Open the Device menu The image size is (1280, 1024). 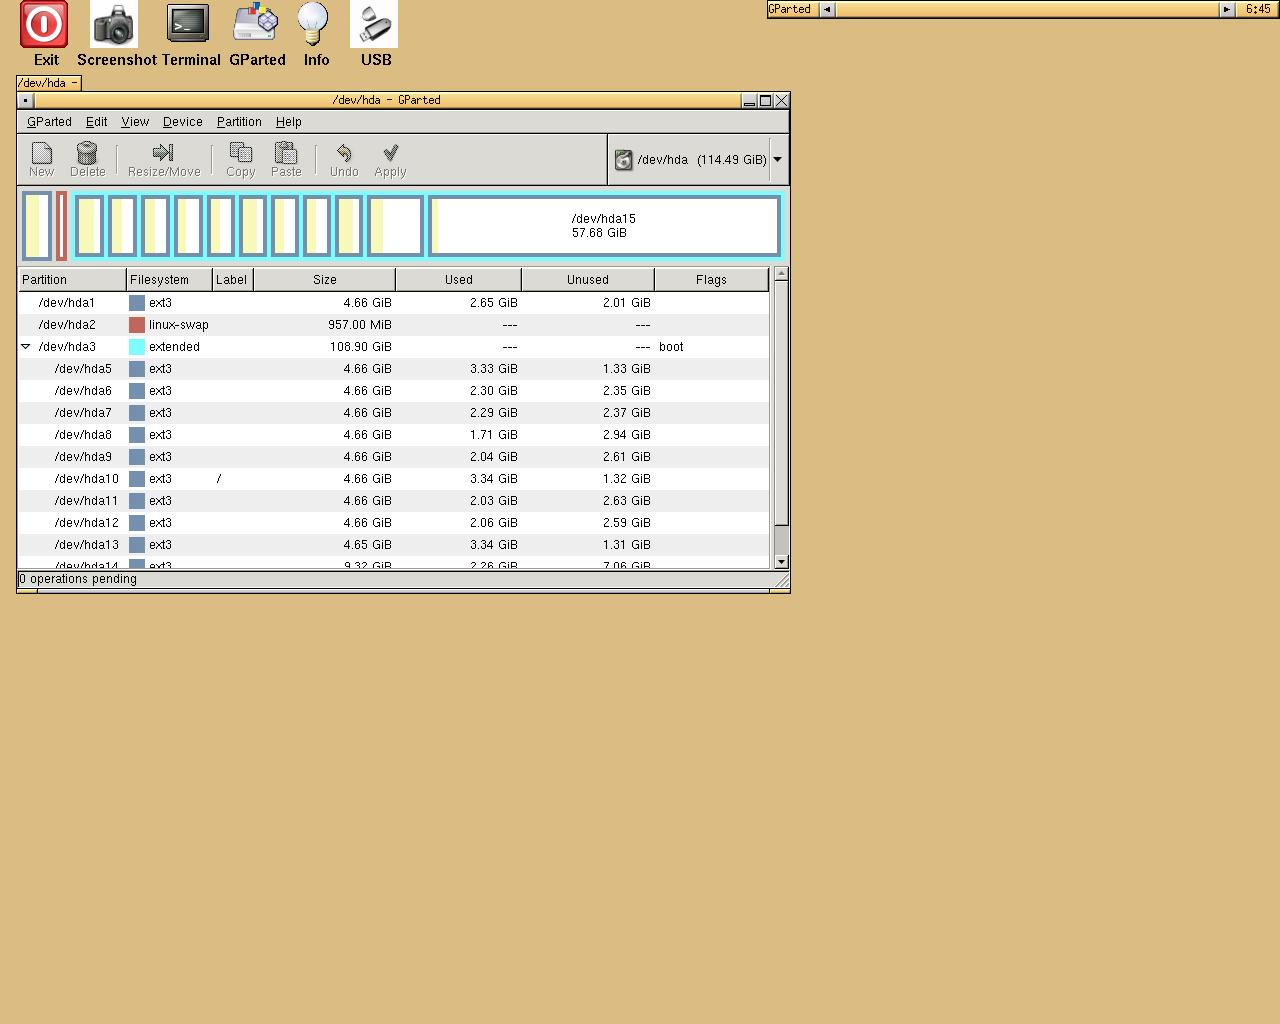183,122
